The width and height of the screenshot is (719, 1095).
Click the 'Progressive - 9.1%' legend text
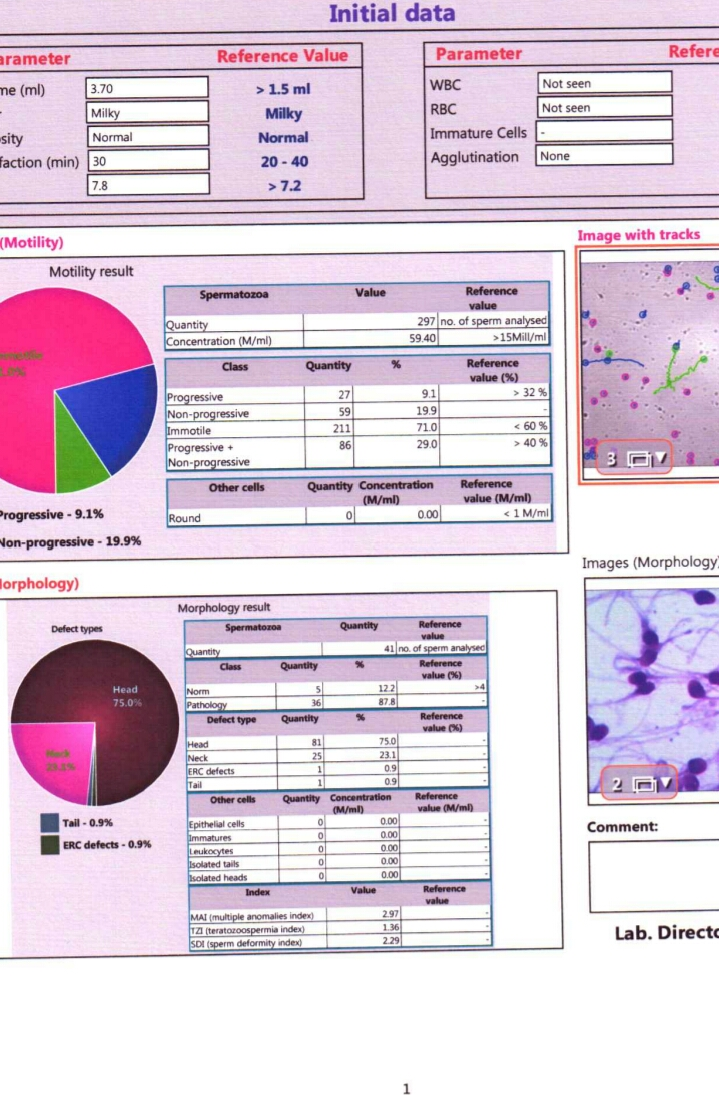52,515
